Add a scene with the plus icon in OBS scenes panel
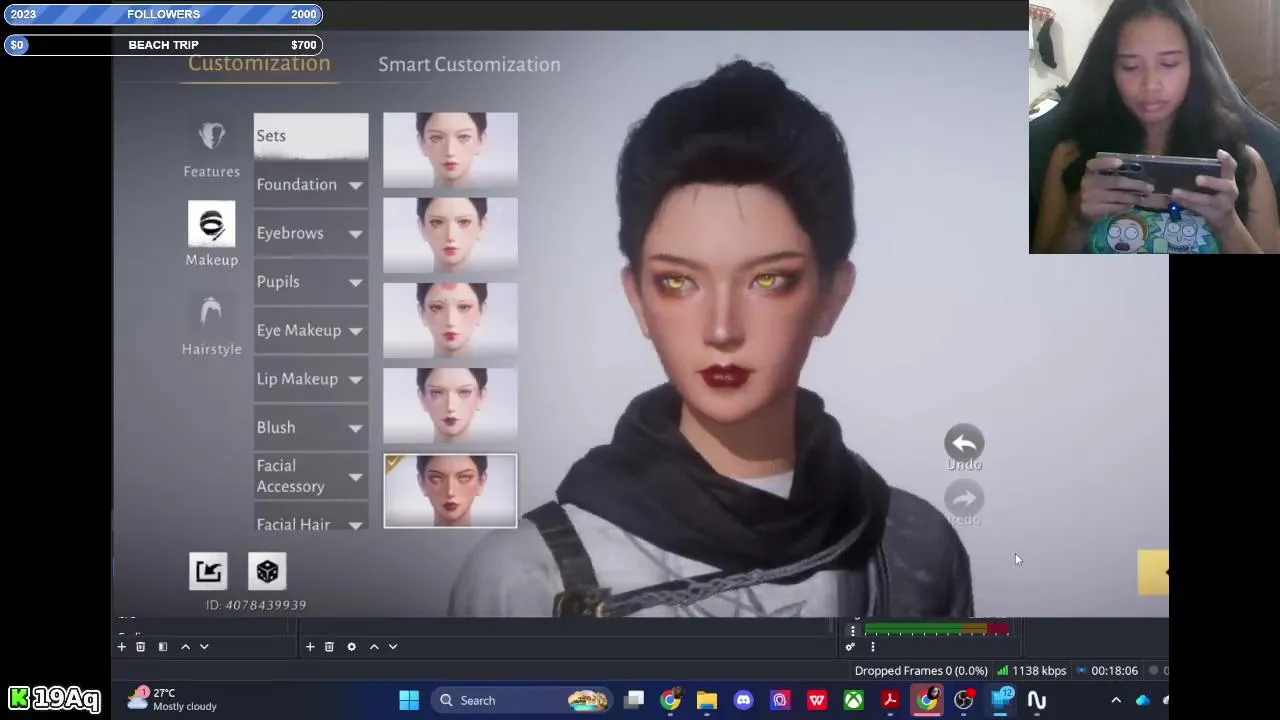The height and width of the screenshot is (720, 1280). coord(121,647)
